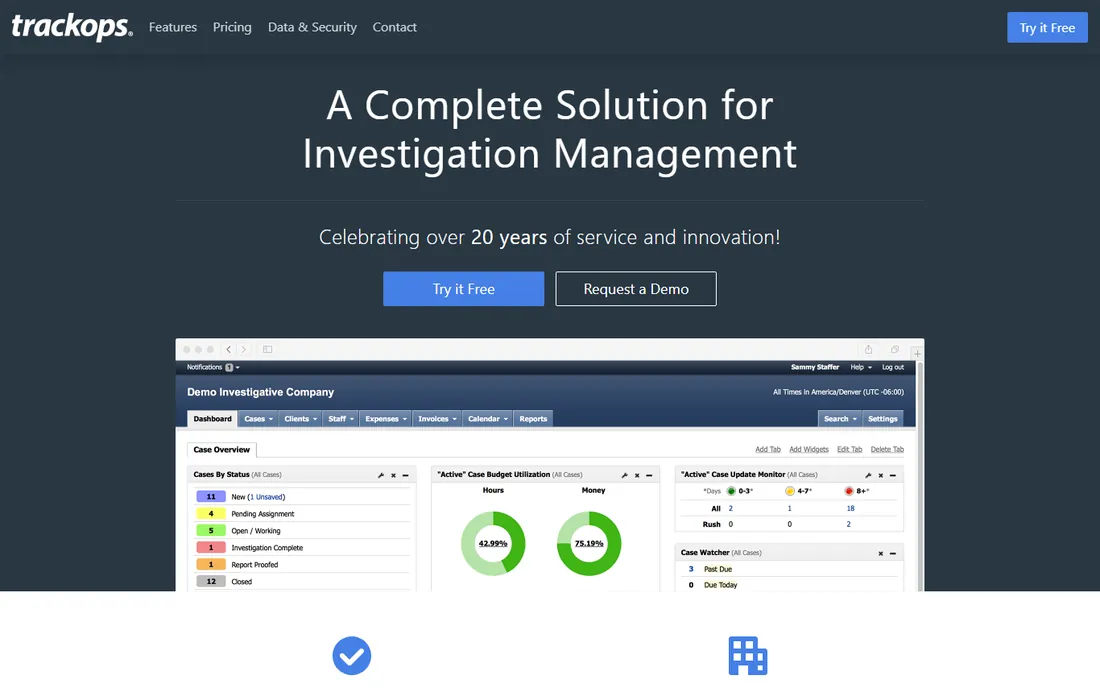
Task: Open the Help dropdown
Action: click(x=861, y=367)
